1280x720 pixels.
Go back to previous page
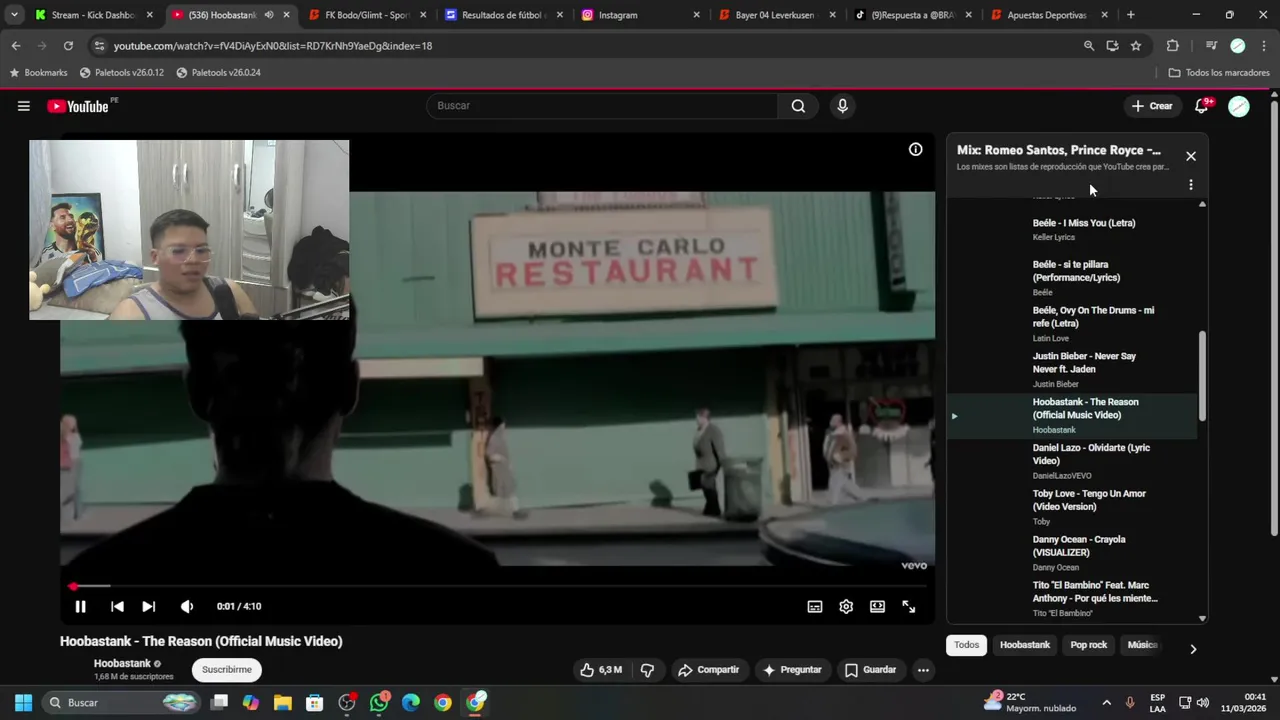pyautogui.click(x=16, y=46)
